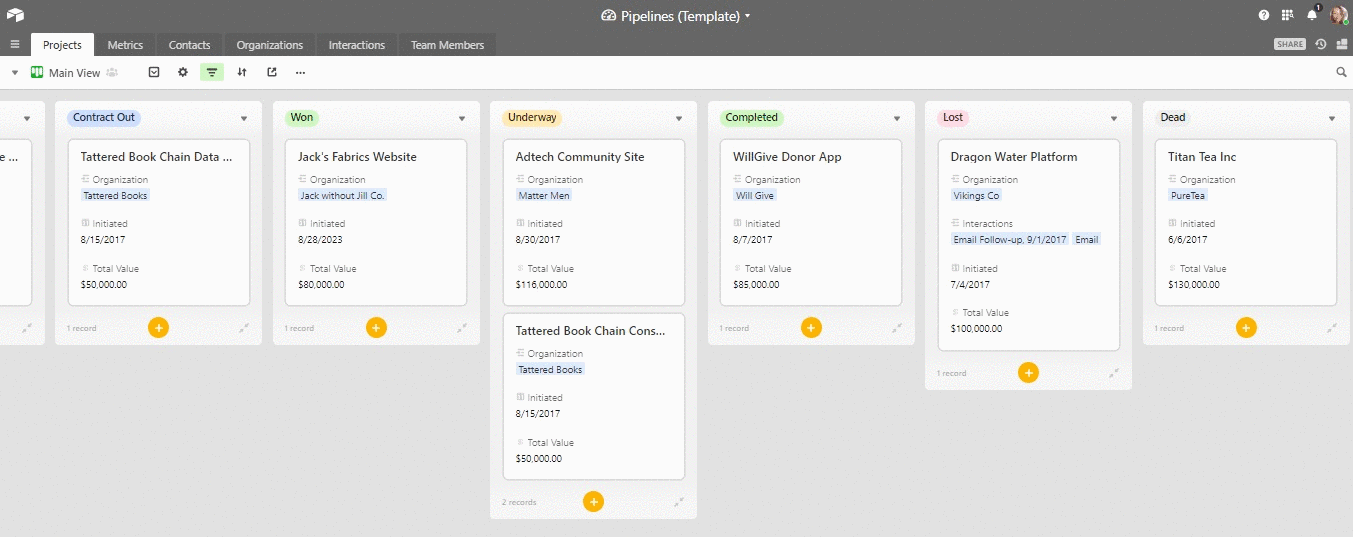
Task: Click the Email Follow-up, 9/1/2017 interaction tag
Action: click(x=1010, y=240)
